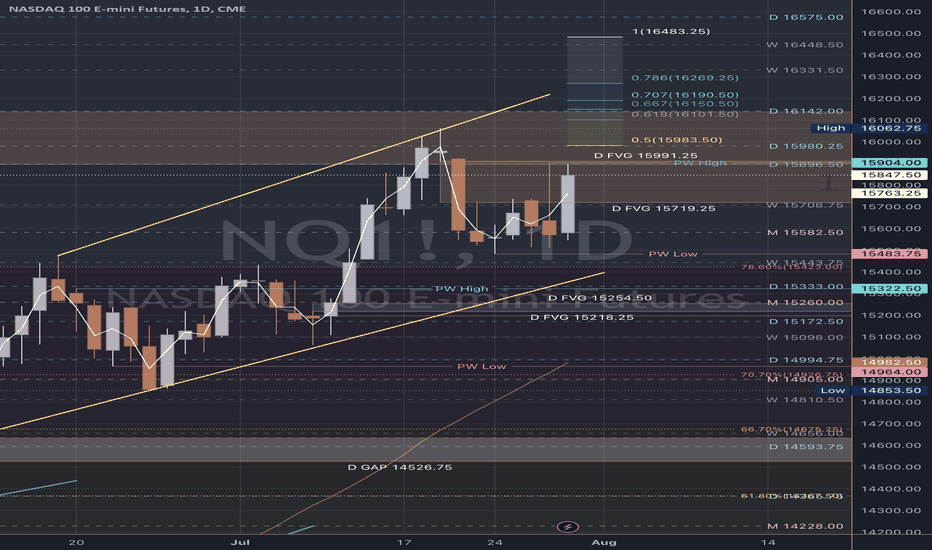Screen dimensions: 932x550
Task: Click the Fibonacci 1(16483.25) label
Action: point(671,32)
